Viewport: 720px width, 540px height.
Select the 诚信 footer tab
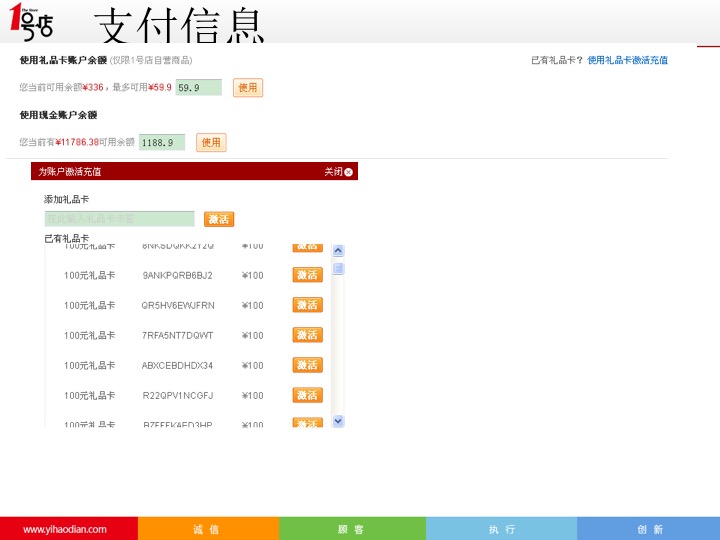(x=207, y=529)
